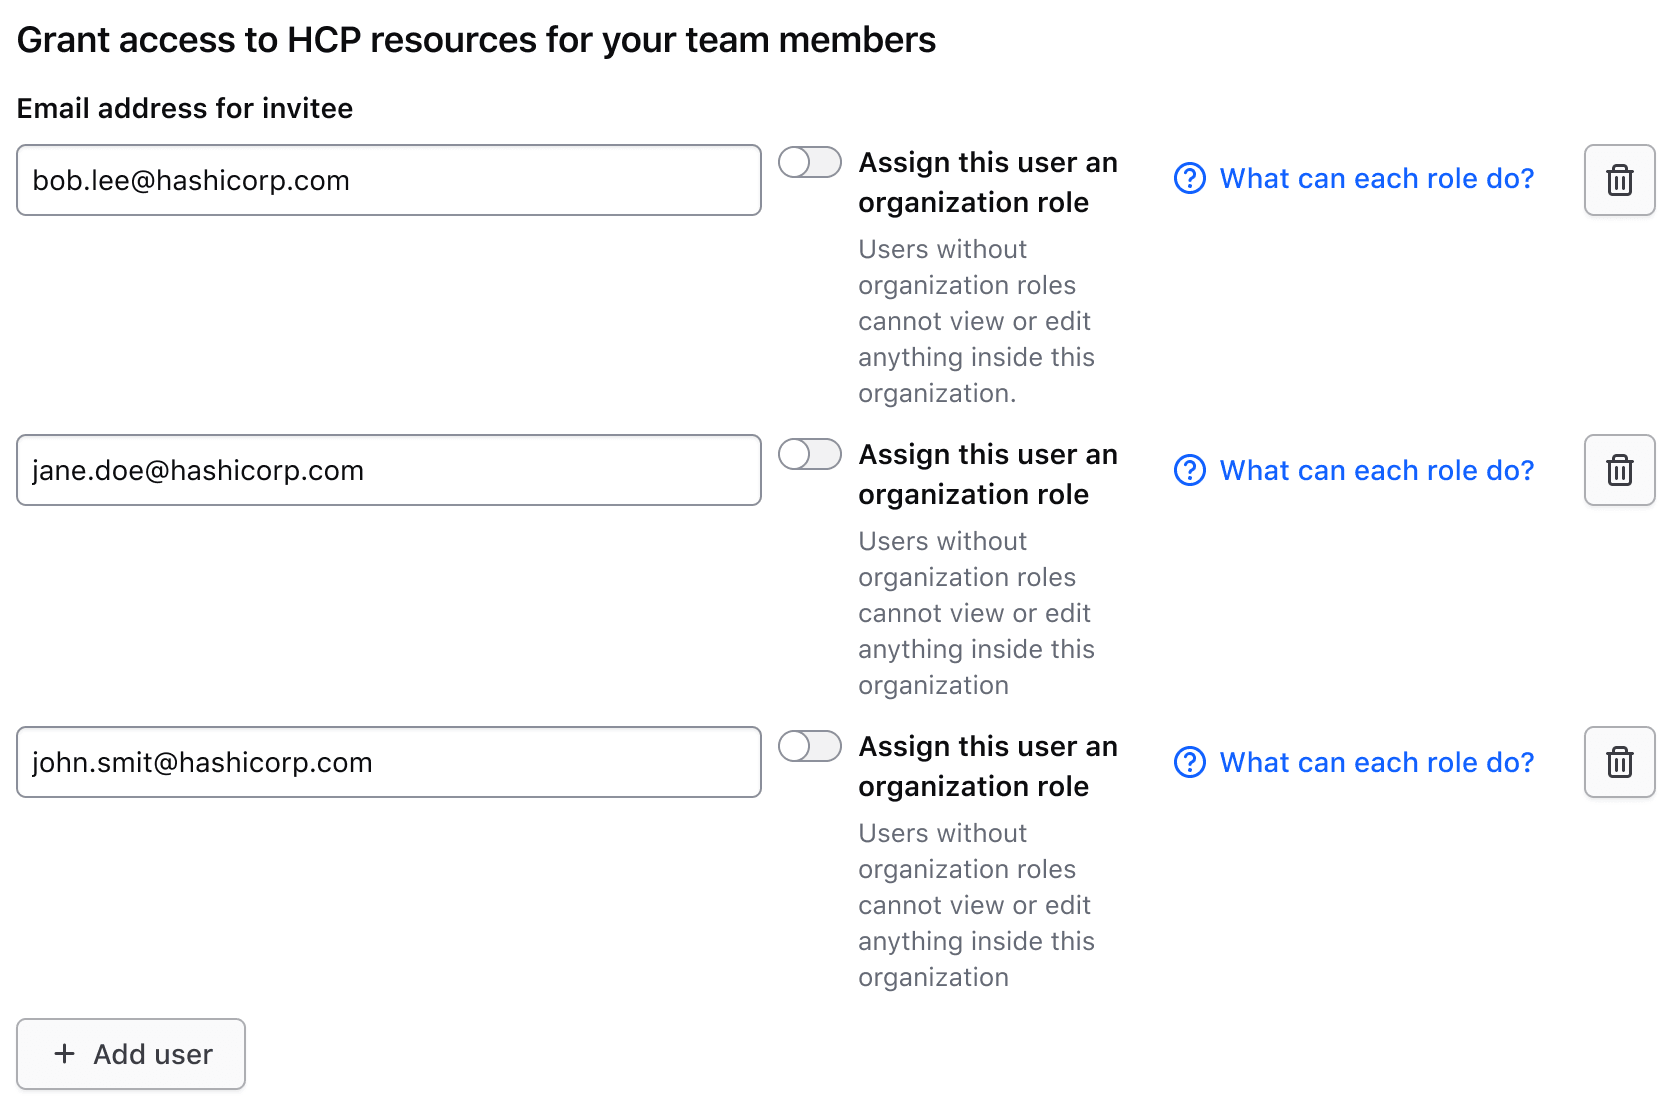The image size is (1672, 1106).
Task: Click into the jane.doe@hashicorp.com email input
Action: [388, 470]
